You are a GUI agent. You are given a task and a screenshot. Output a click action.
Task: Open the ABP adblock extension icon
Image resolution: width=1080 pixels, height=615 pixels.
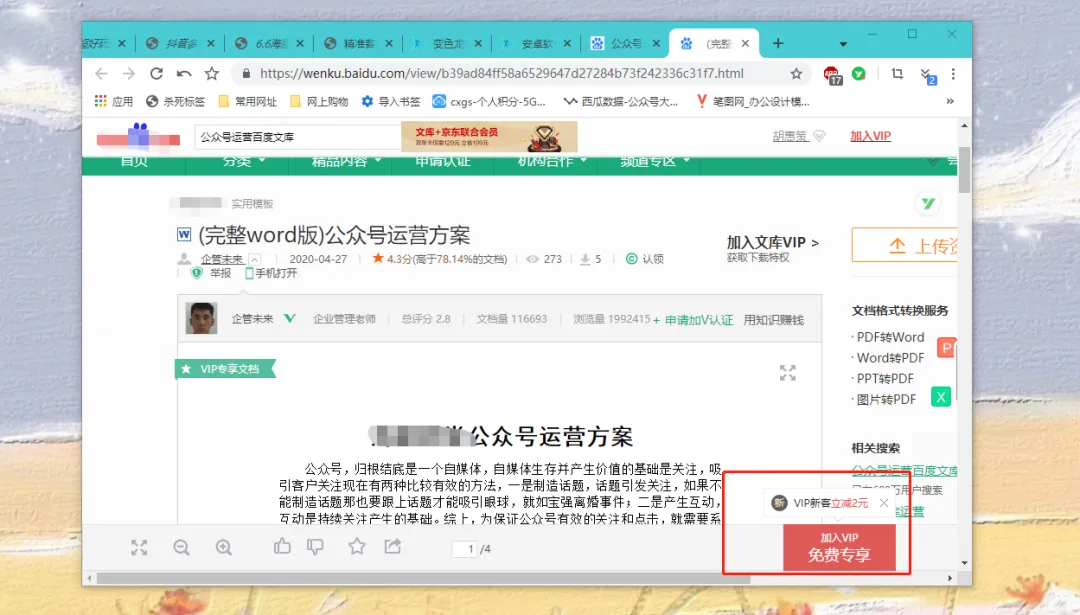pyautogui.click(x=832, y=74)
